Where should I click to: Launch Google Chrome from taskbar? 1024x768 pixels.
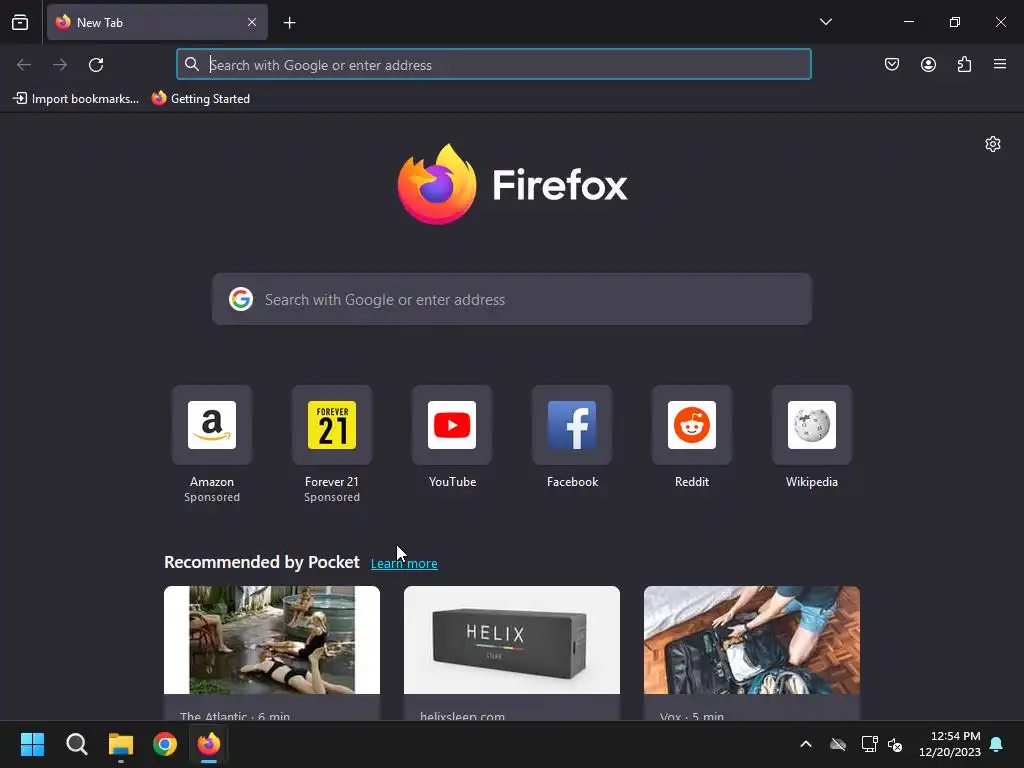[x=165, y=744]
